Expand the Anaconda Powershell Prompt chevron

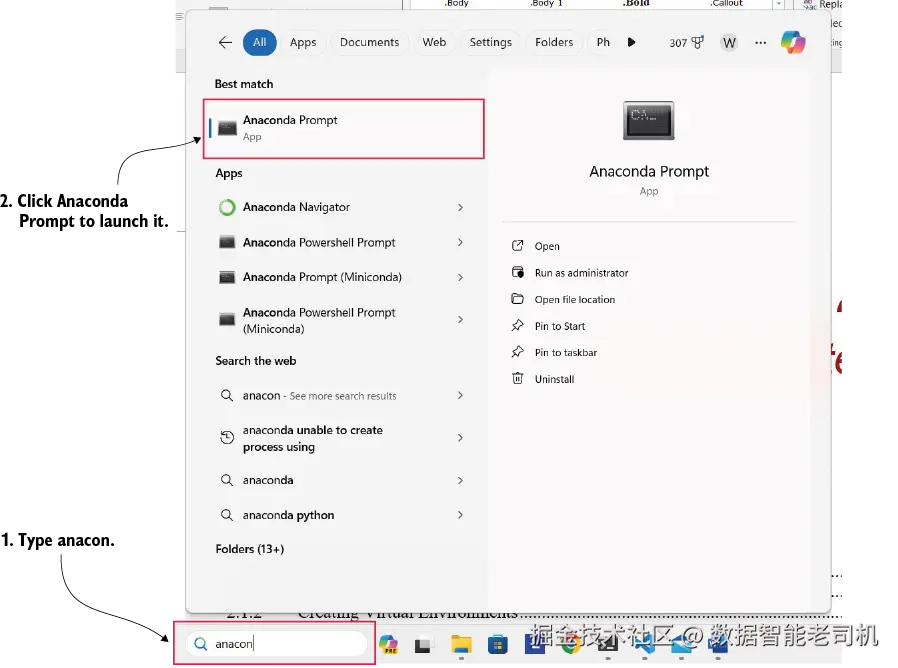coord(460,242)
